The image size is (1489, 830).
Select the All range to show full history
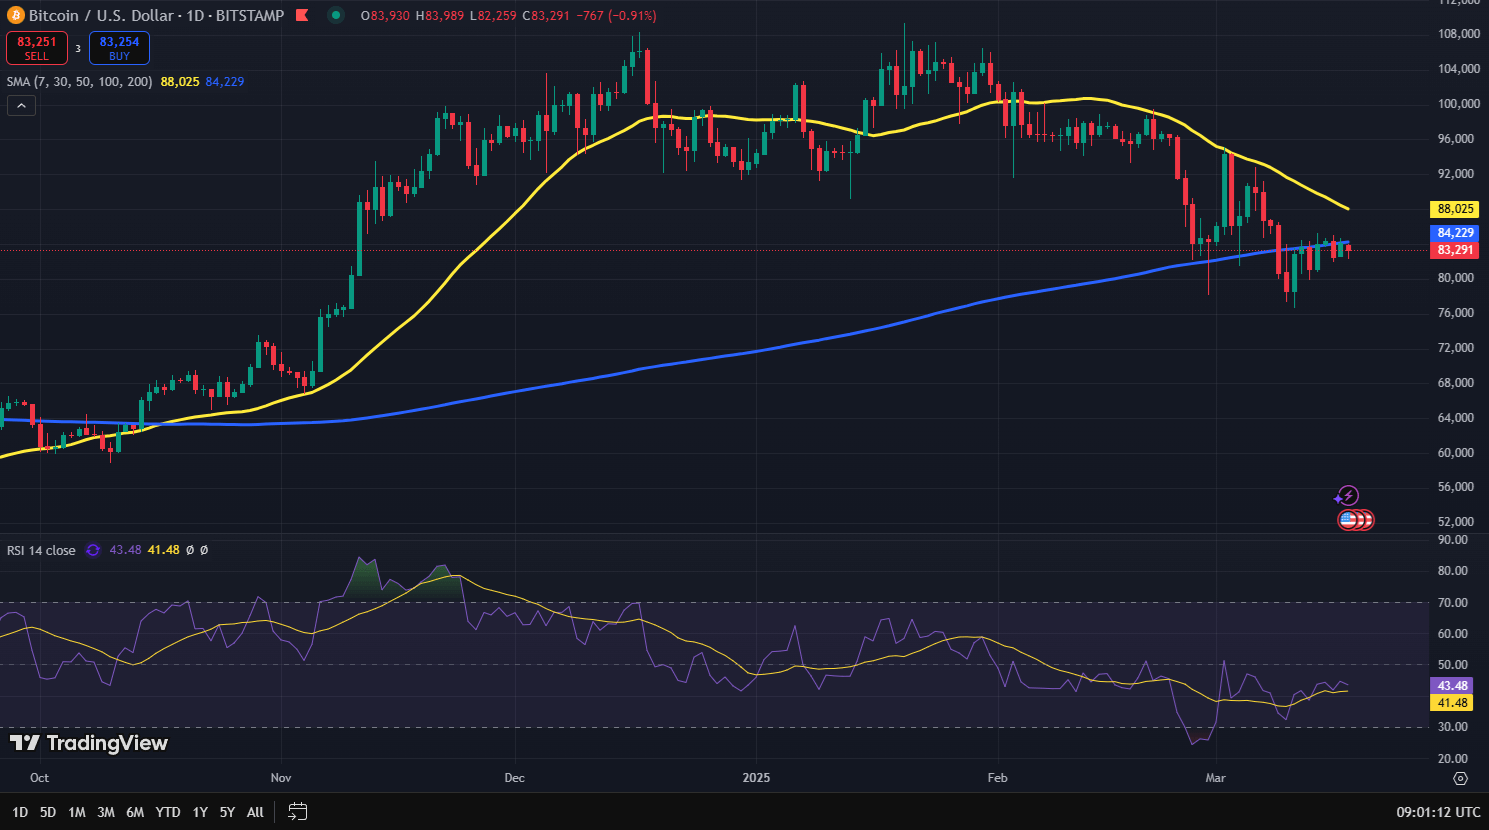[x=255, y=812]
